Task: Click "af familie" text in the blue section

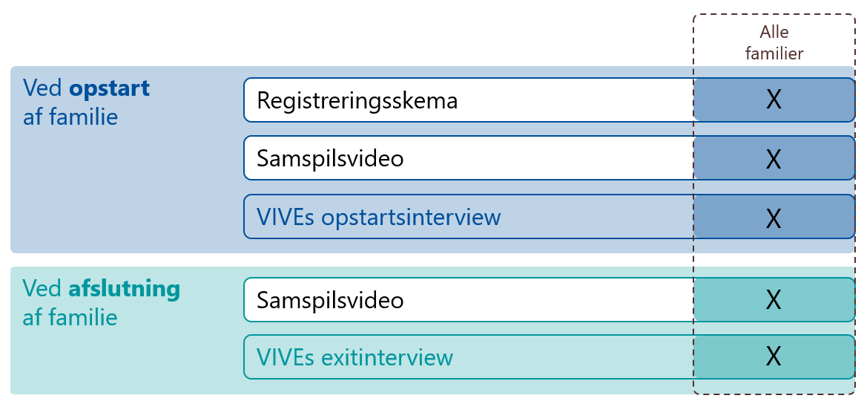Action: tap(70, 117)
